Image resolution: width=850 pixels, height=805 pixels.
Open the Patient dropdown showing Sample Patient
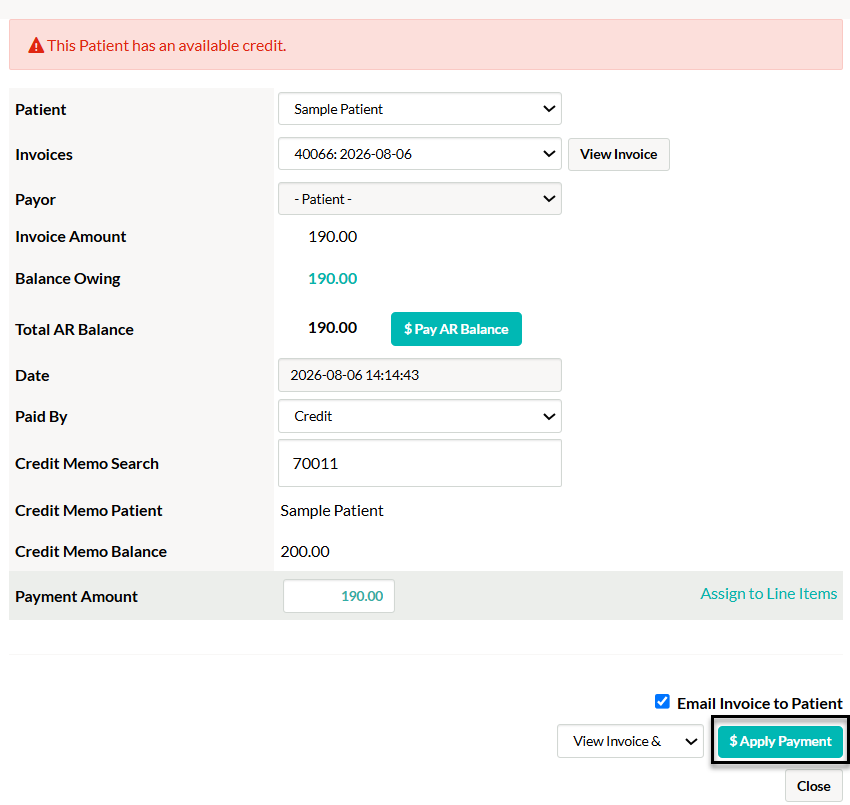[x=420, y=109]
